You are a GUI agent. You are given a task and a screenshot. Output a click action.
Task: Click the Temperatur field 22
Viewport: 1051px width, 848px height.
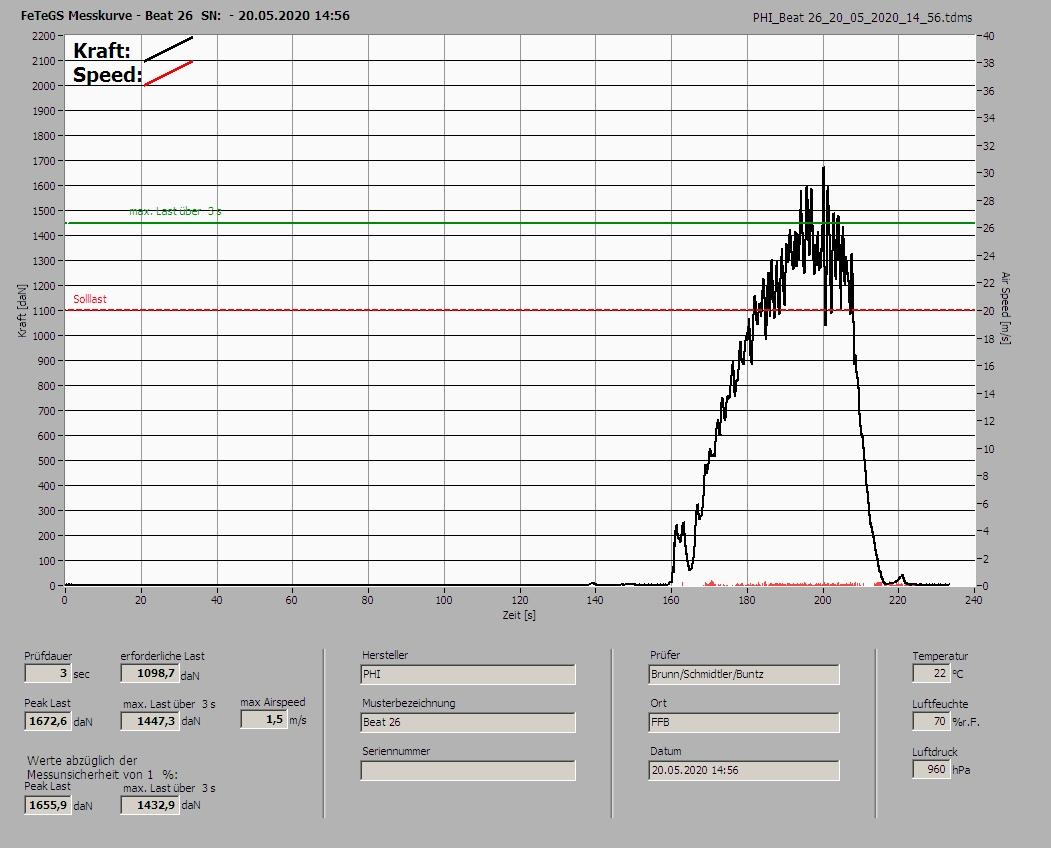931,673
